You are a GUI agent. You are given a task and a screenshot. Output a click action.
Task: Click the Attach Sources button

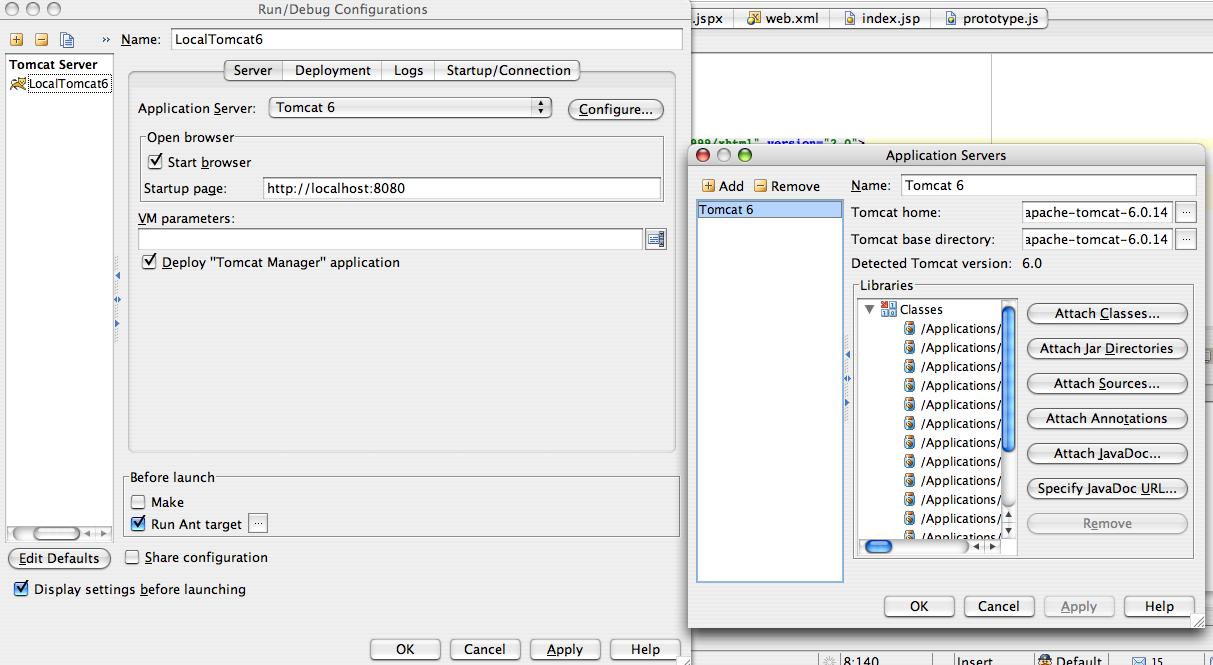click(1107, 383)
